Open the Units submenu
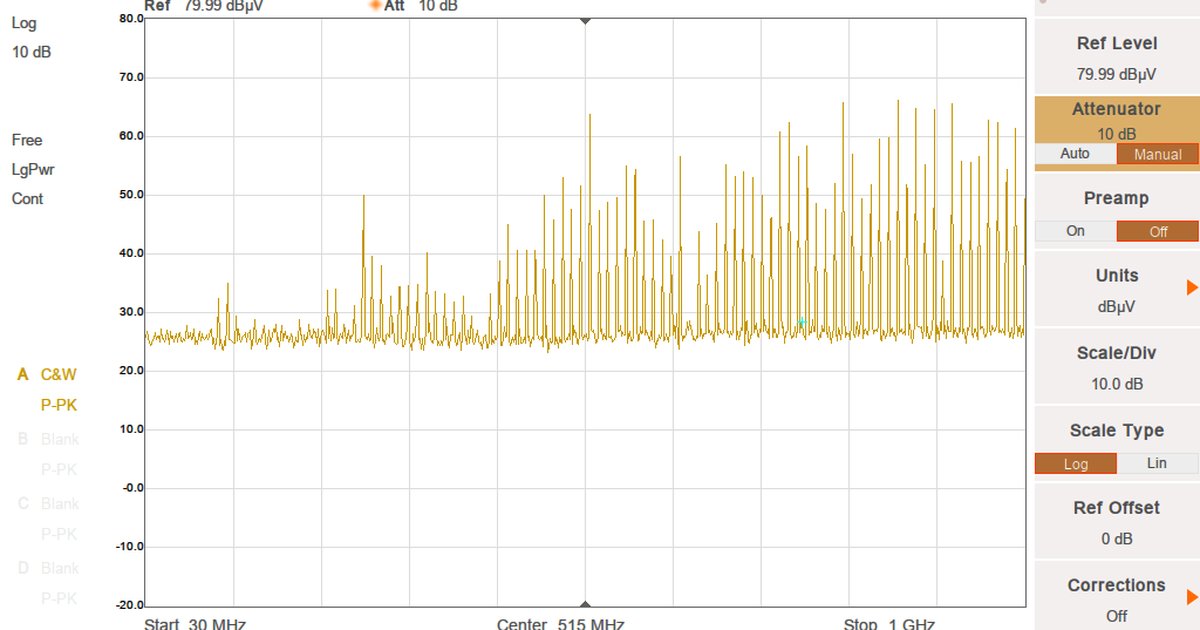The image size is (1200, 630). click(x=1116, y=289)
